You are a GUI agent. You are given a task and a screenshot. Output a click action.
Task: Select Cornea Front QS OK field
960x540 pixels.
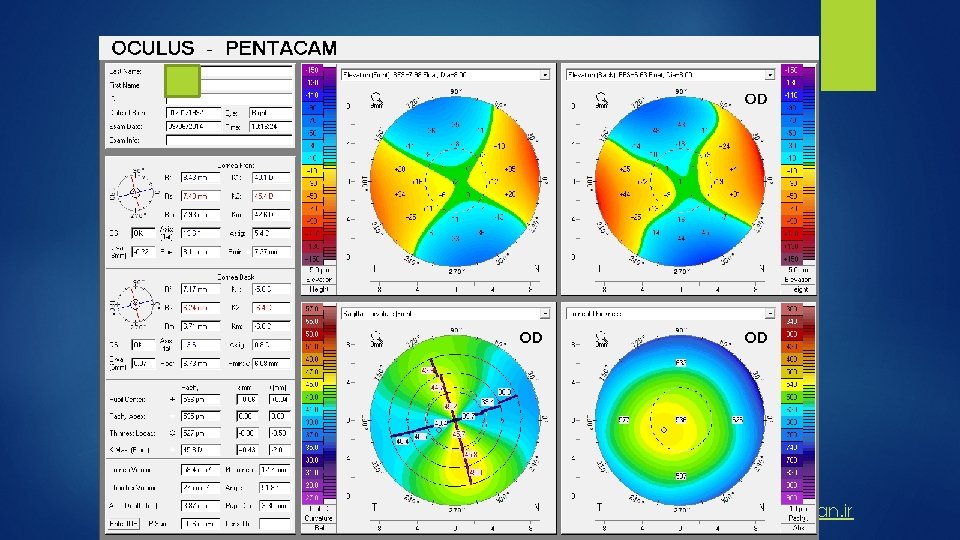[143, 233]
